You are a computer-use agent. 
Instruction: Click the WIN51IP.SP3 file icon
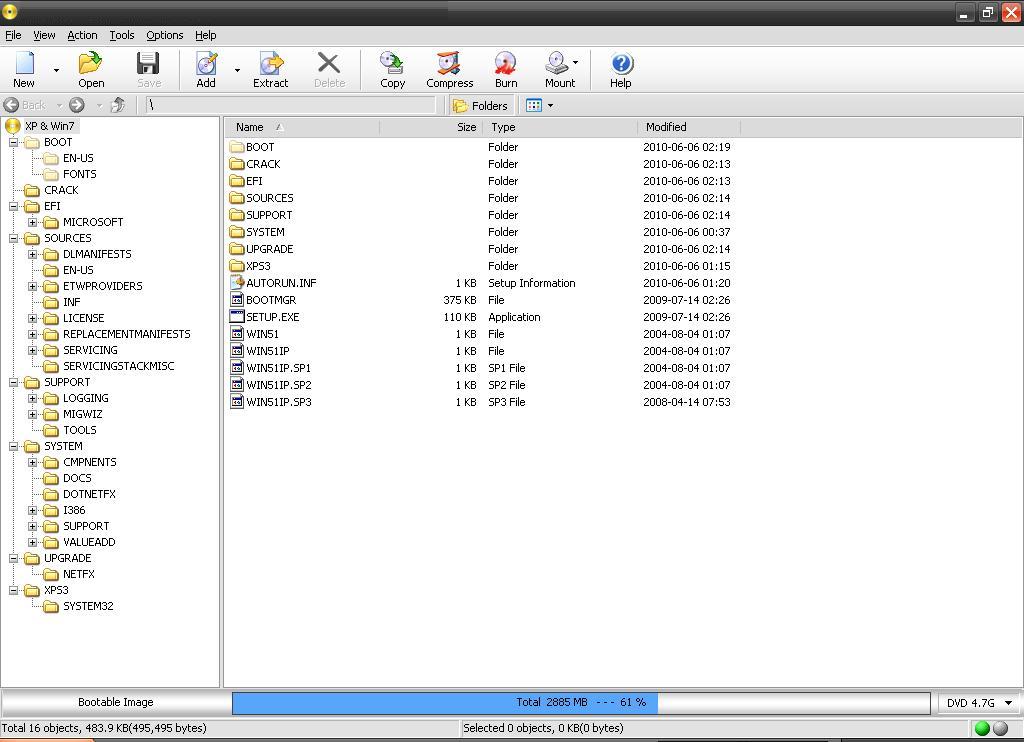pos(237,402)
